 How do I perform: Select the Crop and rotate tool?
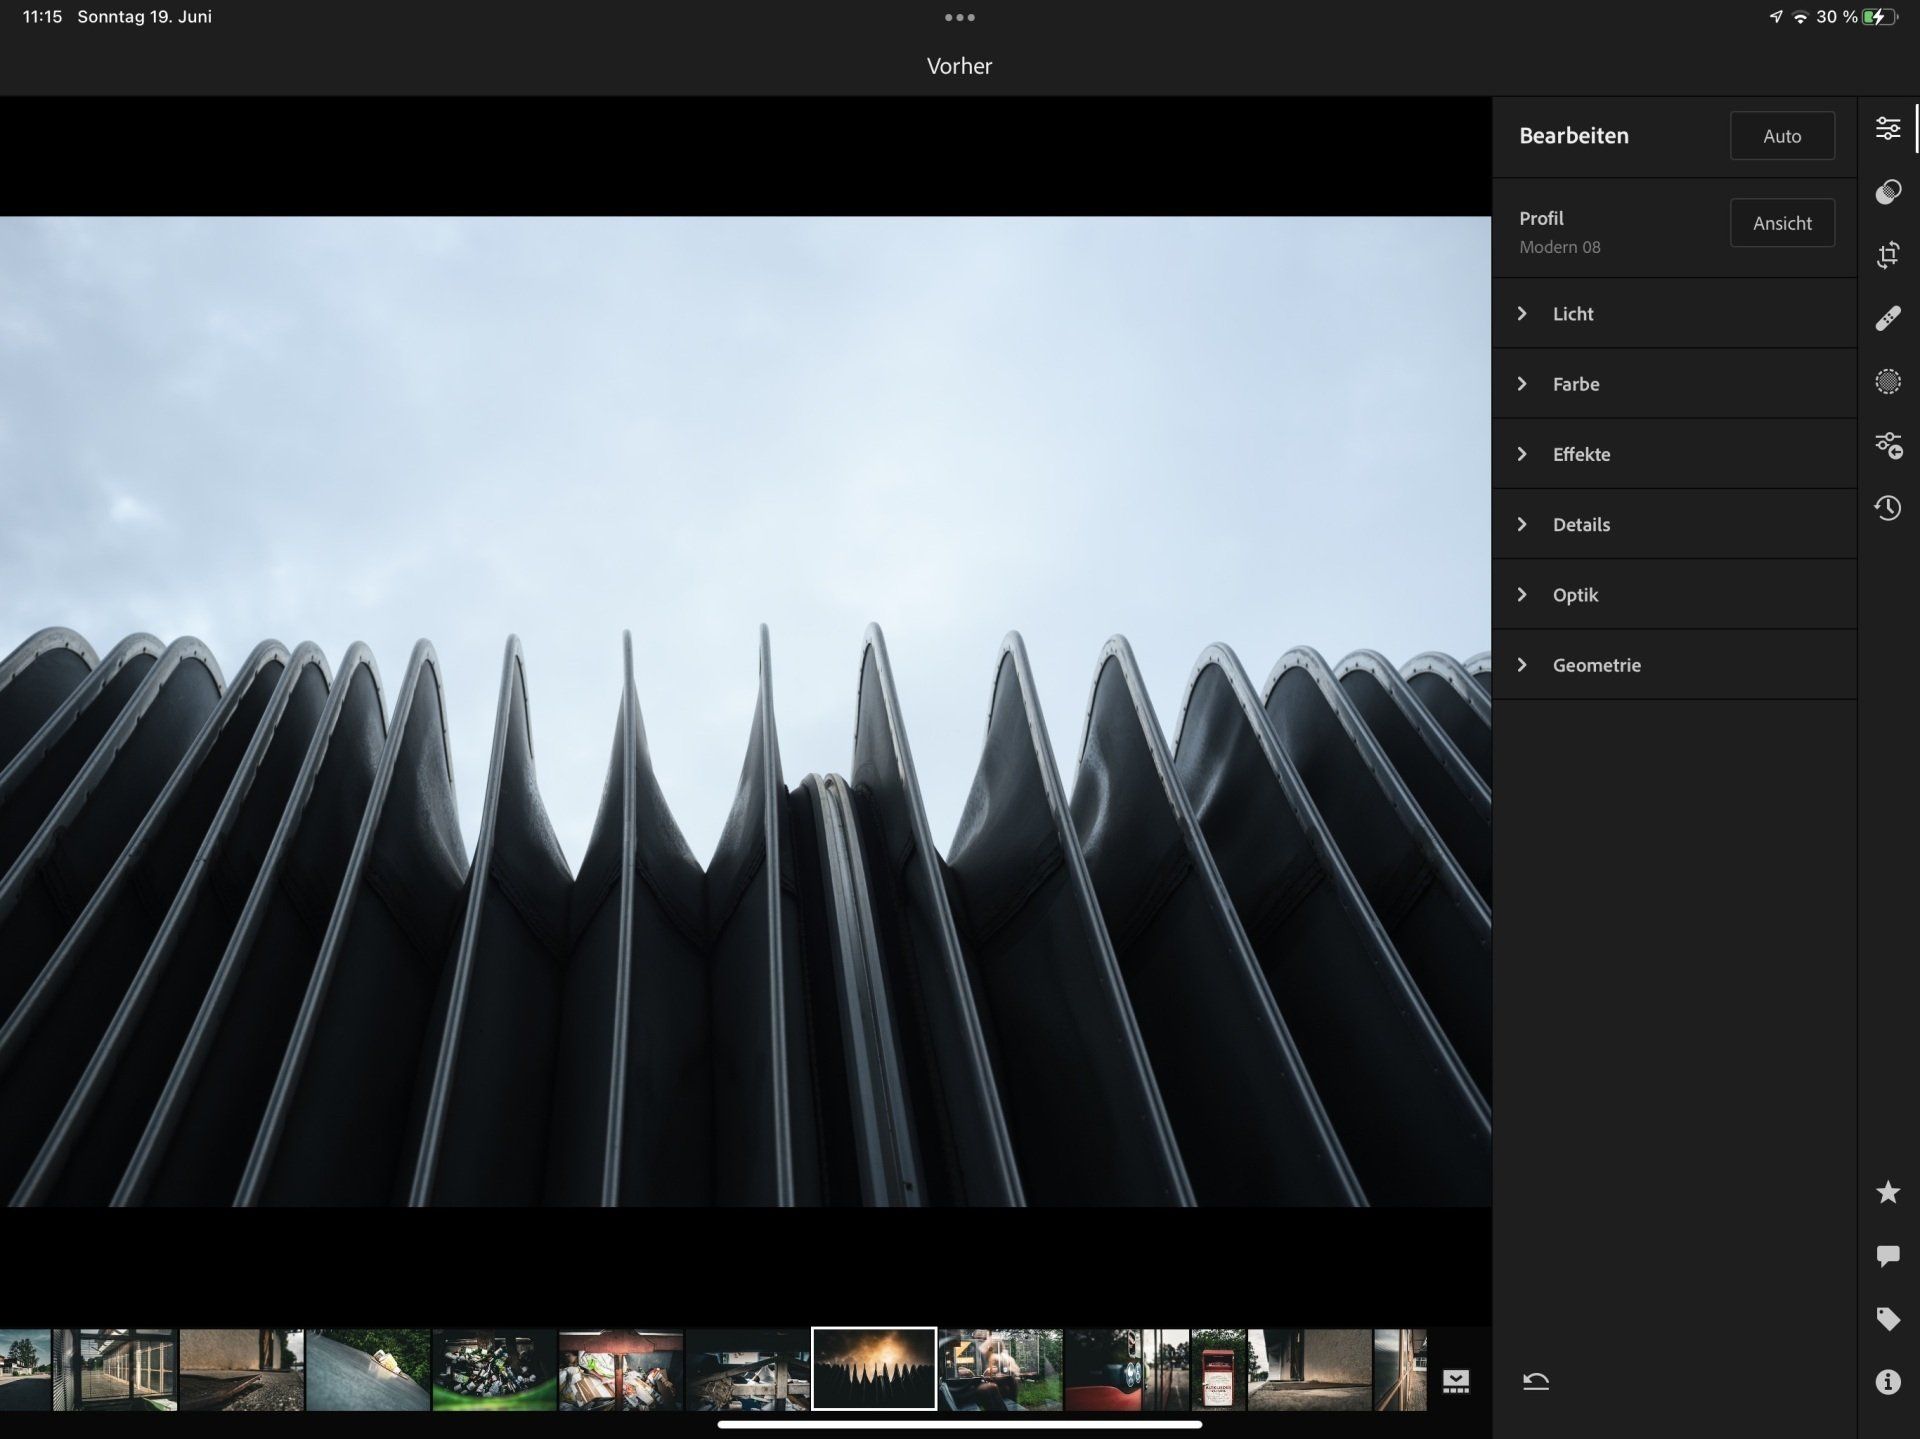1887,255
